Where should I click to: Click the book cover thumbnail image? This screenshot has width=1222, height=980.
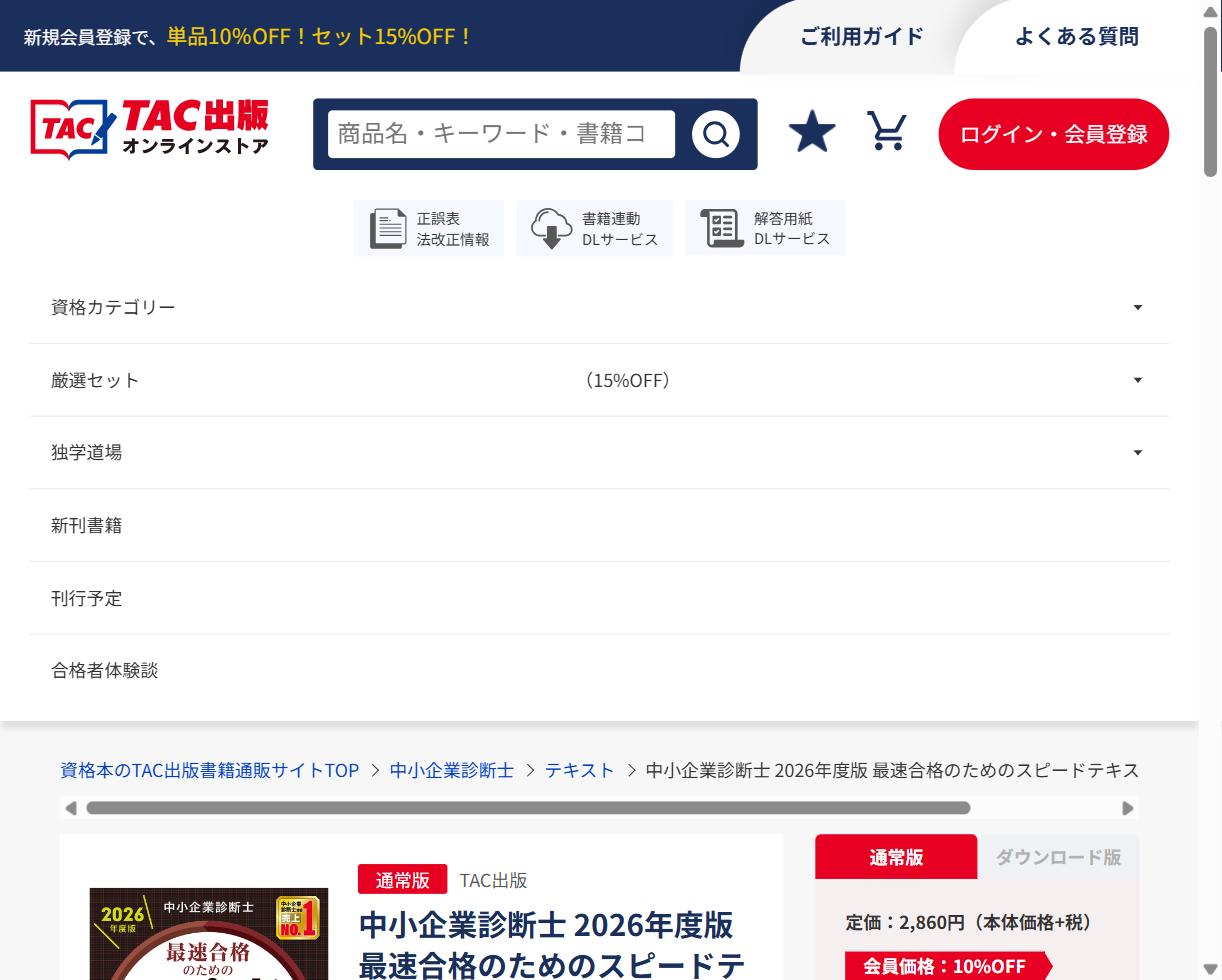209,934
